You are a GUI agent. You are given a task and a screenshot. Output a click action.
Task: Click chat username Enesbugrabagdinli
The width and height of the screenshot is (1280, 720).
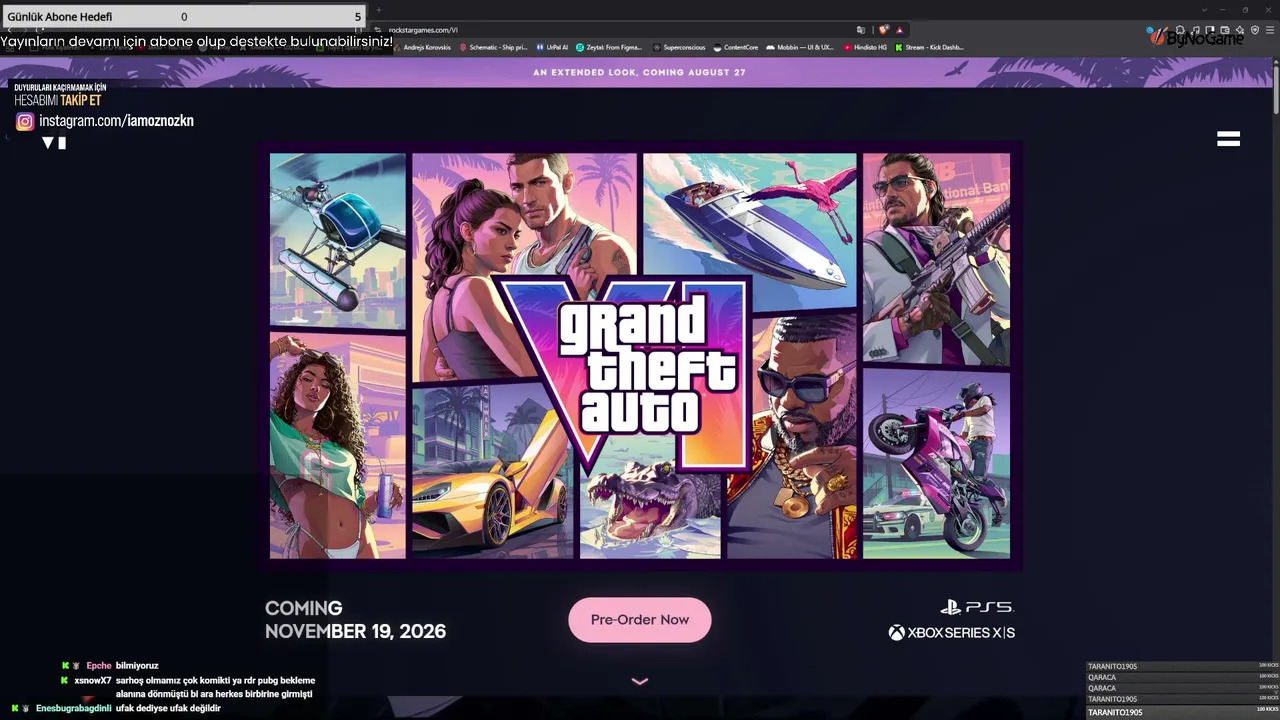coord(74,709)
